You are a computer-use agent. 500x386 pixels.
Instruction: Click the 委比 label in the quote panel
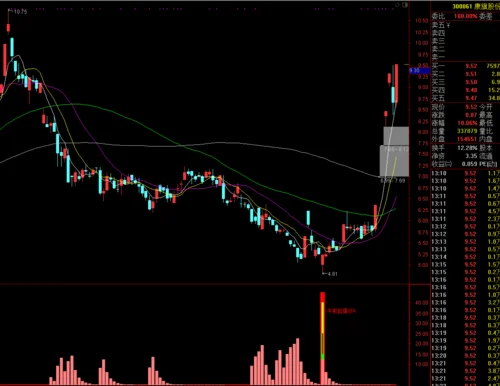click(x=438, y=16)
